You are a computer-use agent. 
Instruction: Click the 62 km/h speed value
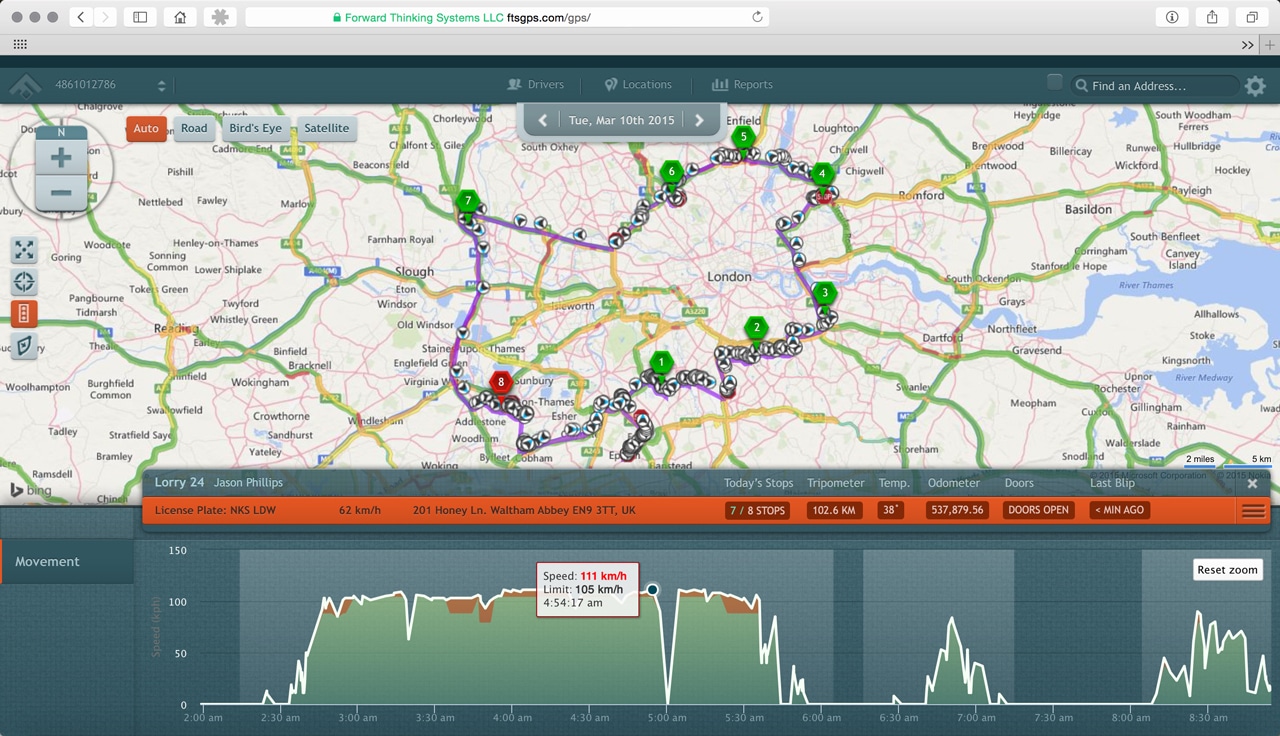360,510
